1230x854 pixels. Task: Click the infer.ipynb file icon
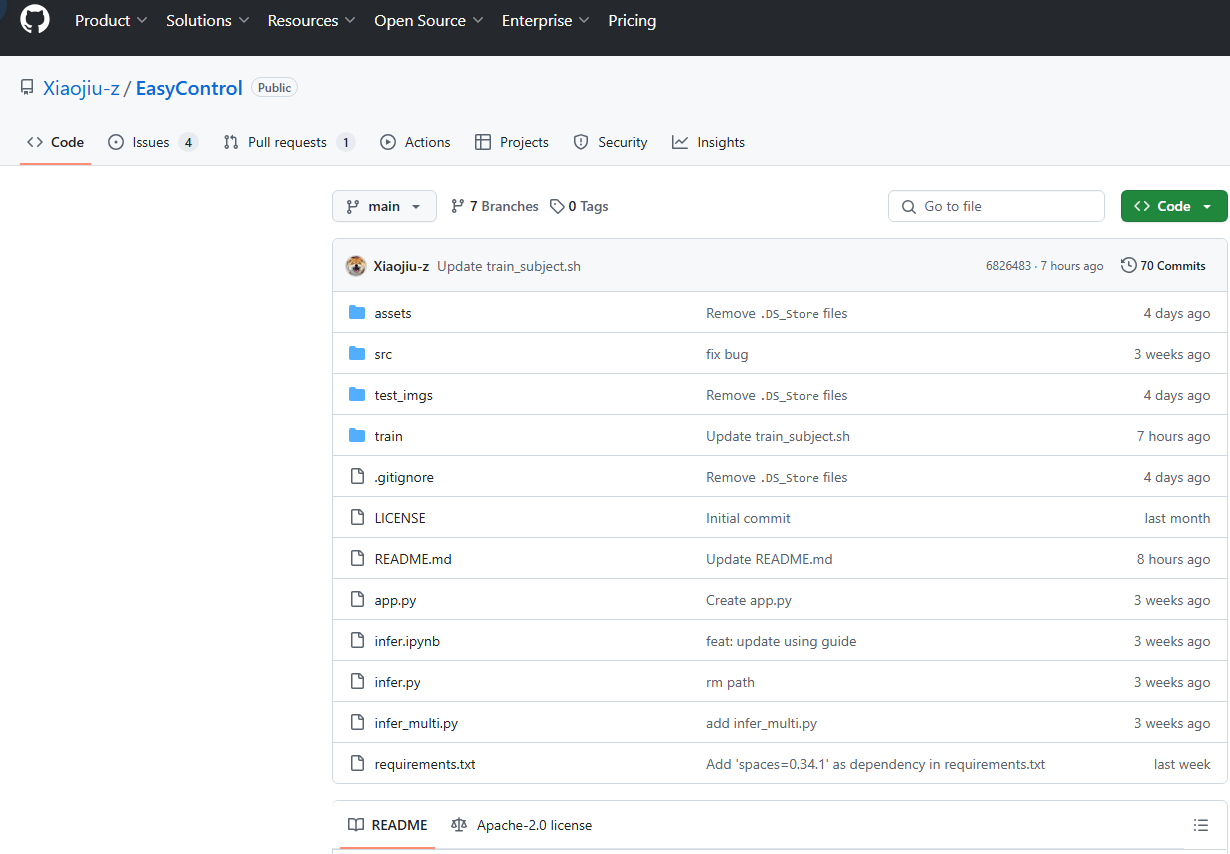[357, 641]
